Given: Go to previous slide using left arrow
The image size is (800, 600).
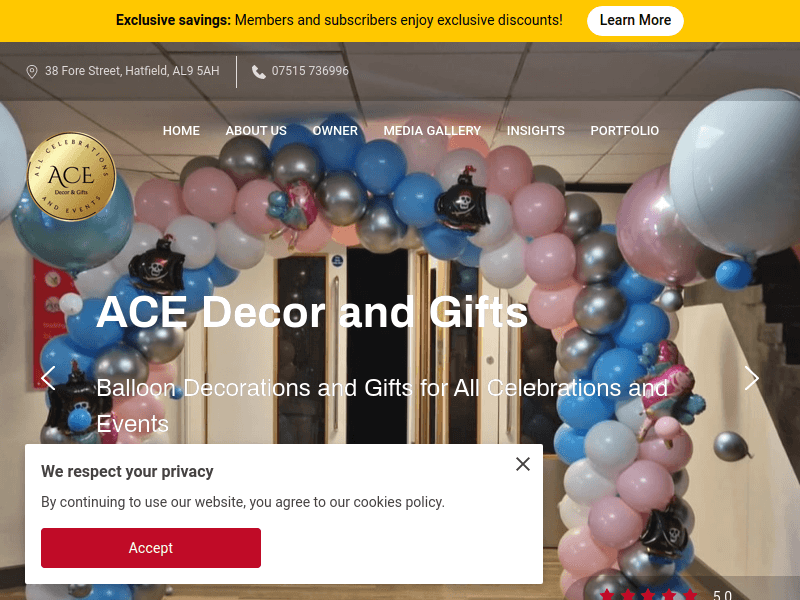Looking at the screenshot, I should 48,378.
